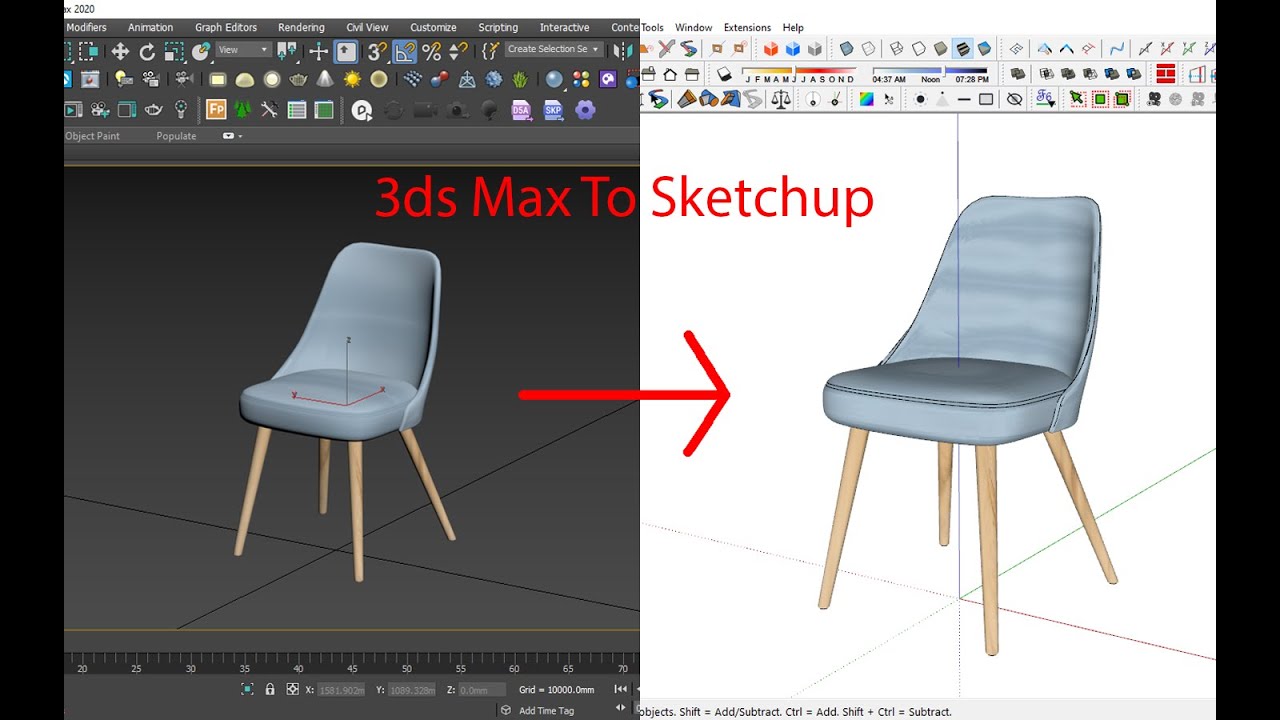The height and width of the screenshot is (720, 1280).
Task: Click the DSA export icon
Action: pyautogui.click(x=522, y=110)
